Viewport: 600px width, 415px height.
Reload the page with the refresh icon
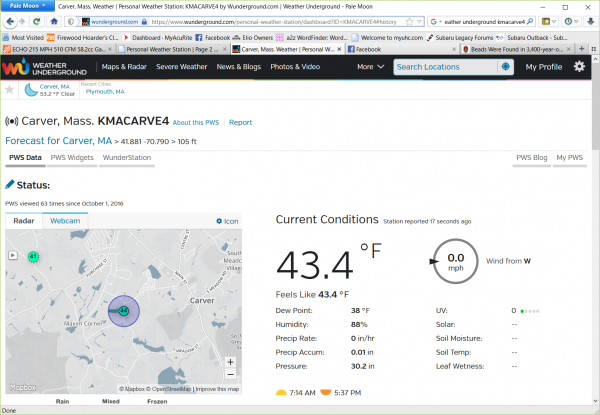pos(37,21)
